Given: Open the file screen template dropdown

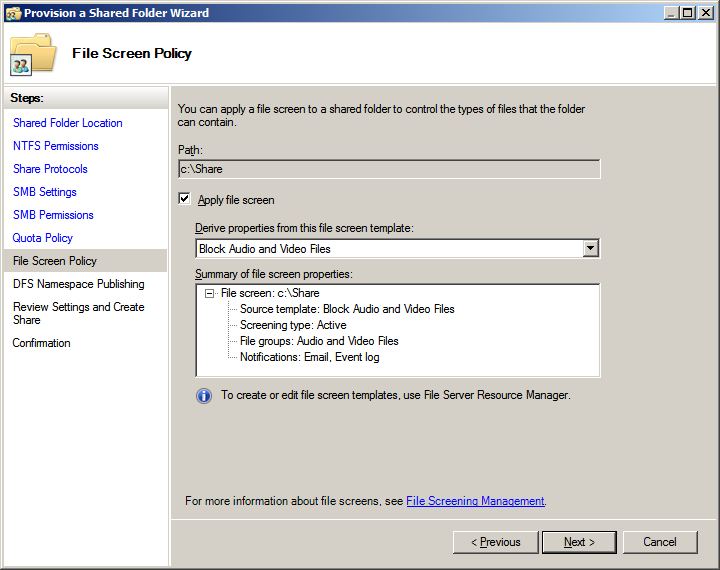Looking at the screenshot, I should (x=591, y=248).
